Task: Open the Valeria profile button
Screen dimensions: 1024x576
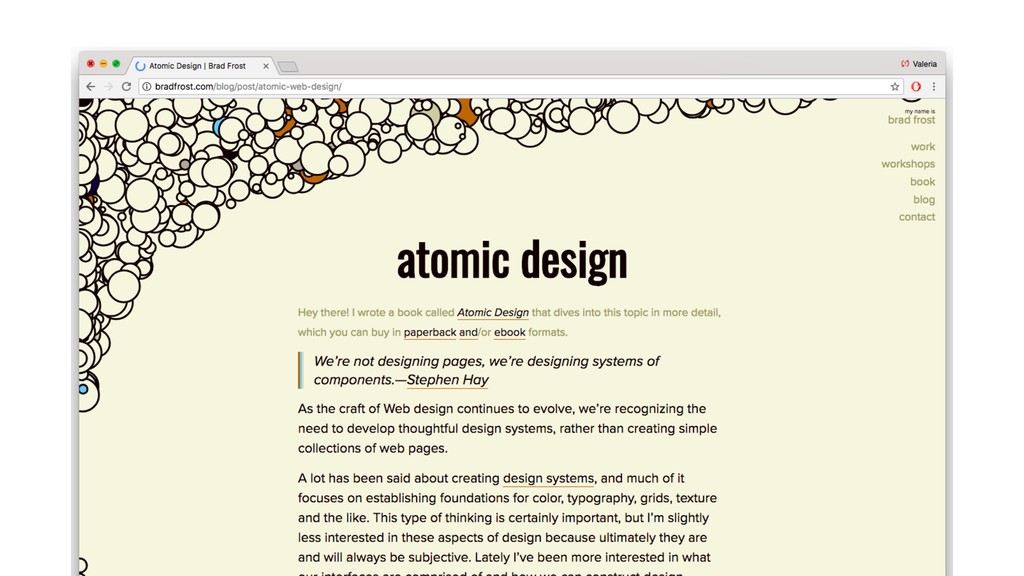Action: [919, 64]
